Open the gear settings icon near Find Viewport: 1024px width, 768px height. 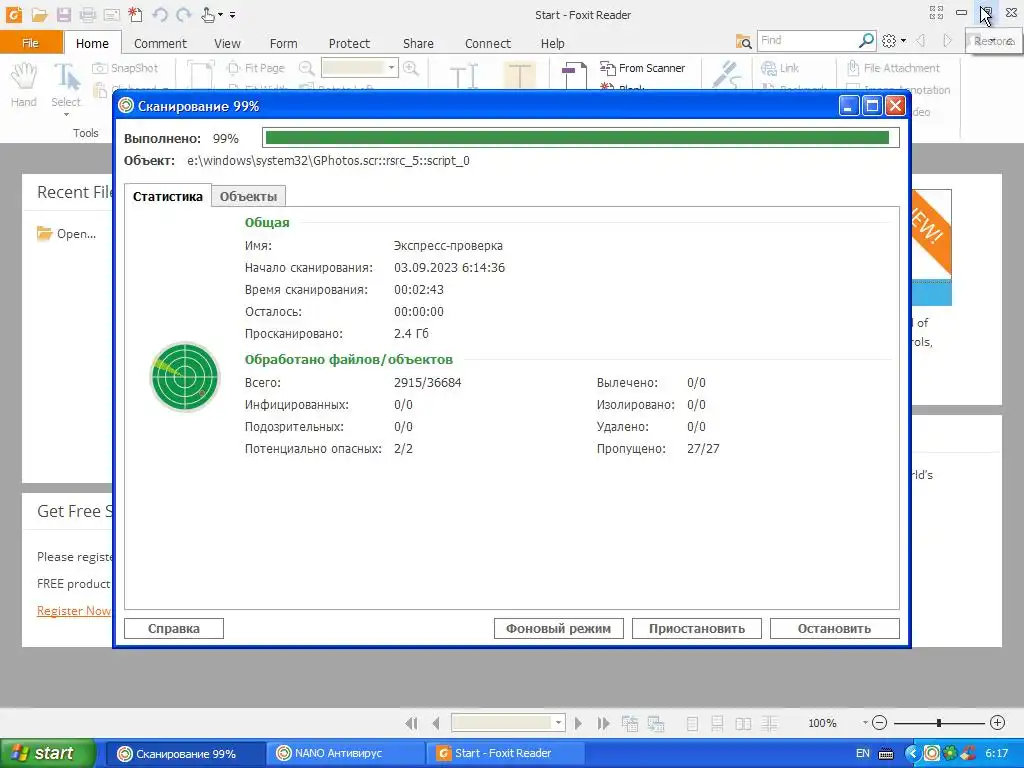[889, 40]
